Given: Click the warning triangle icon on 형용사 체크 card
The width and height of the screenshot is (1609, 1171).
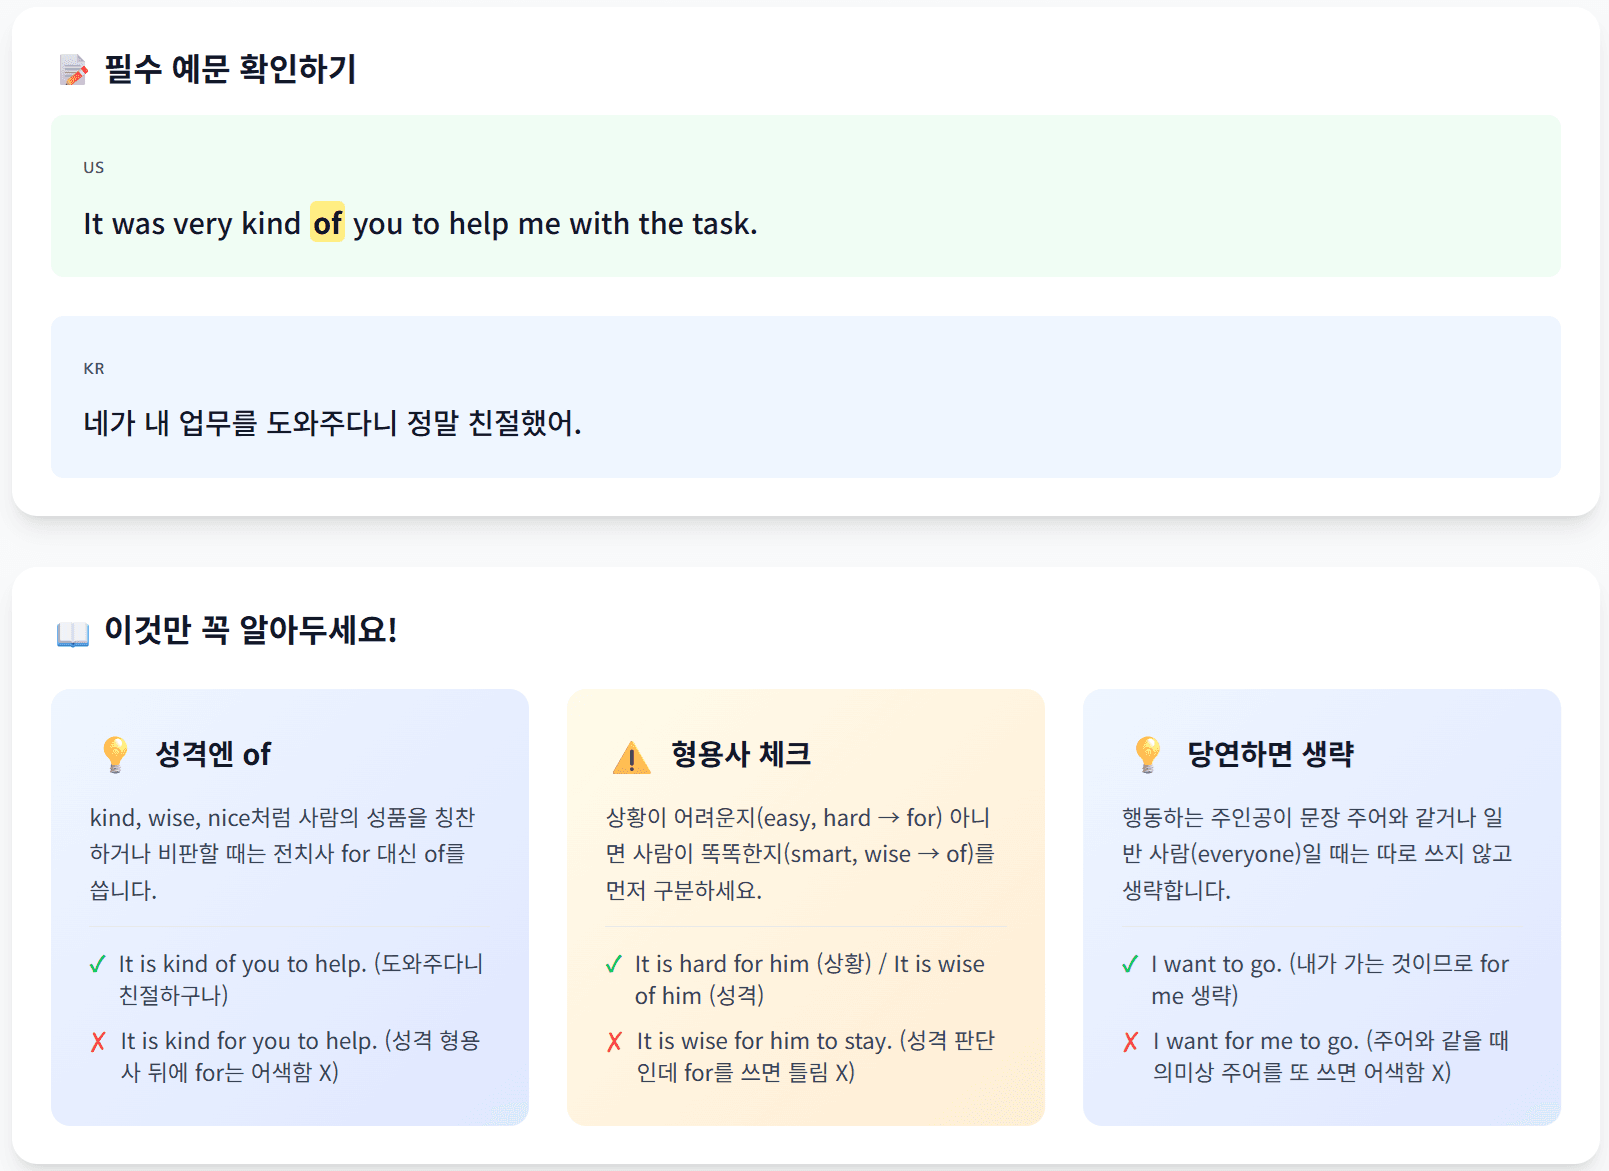Looking at the screenshot, I should tap(631, 755).
